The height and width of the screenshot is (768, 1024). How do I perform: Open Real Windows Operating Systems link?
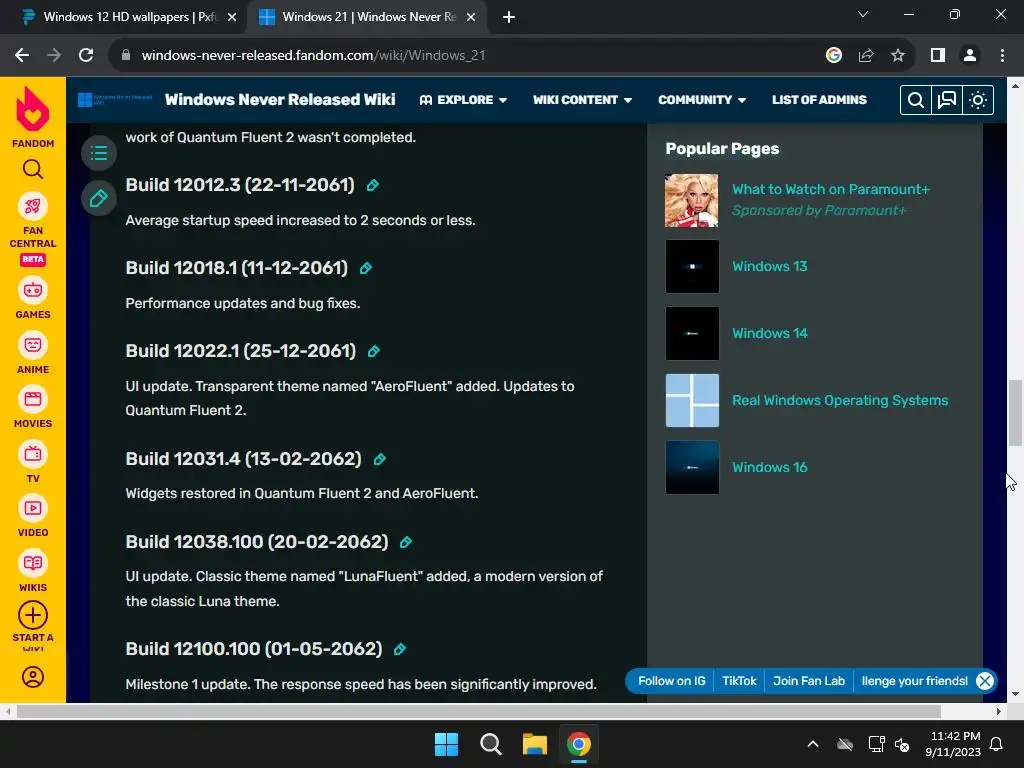point(840,400)
